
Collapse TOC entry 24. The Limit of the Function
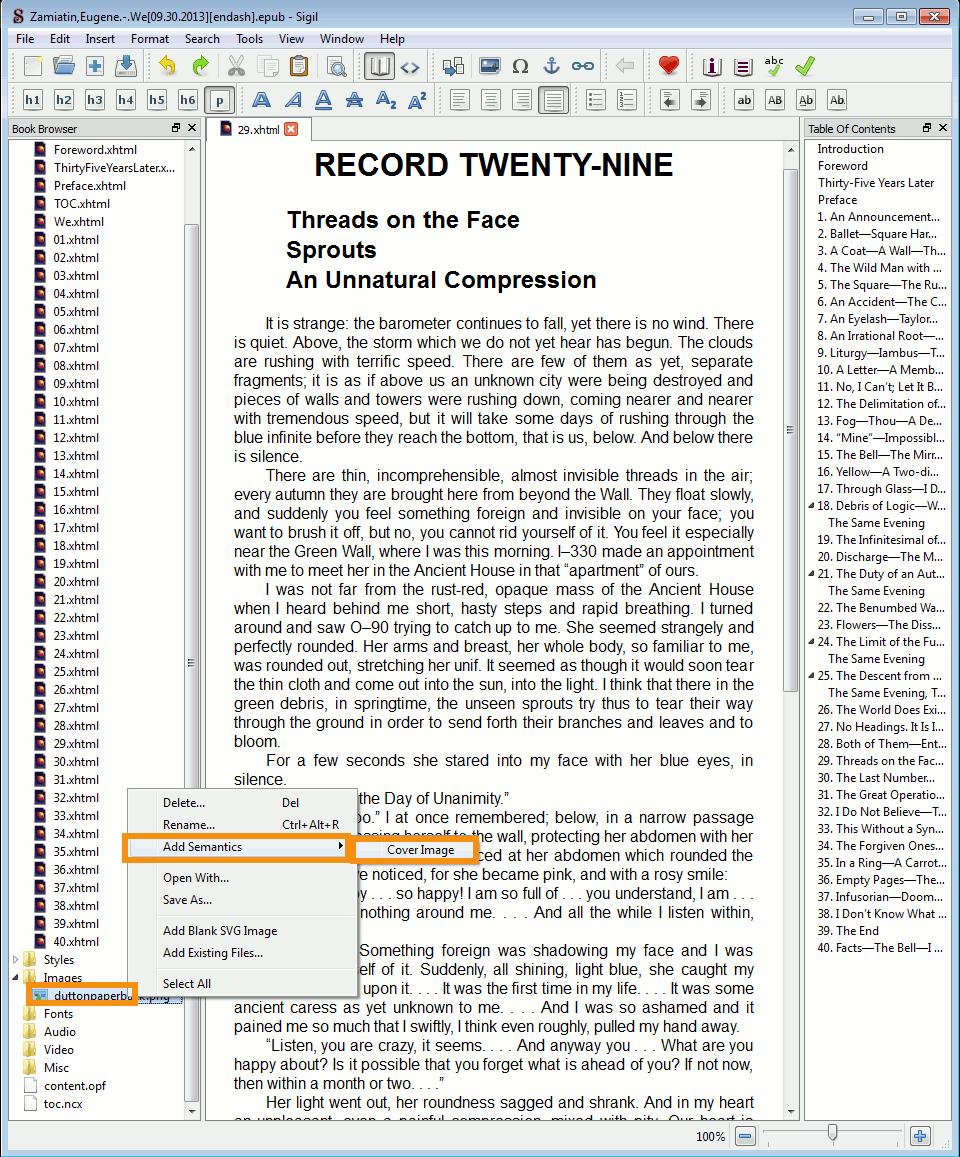tap(812, 641)
